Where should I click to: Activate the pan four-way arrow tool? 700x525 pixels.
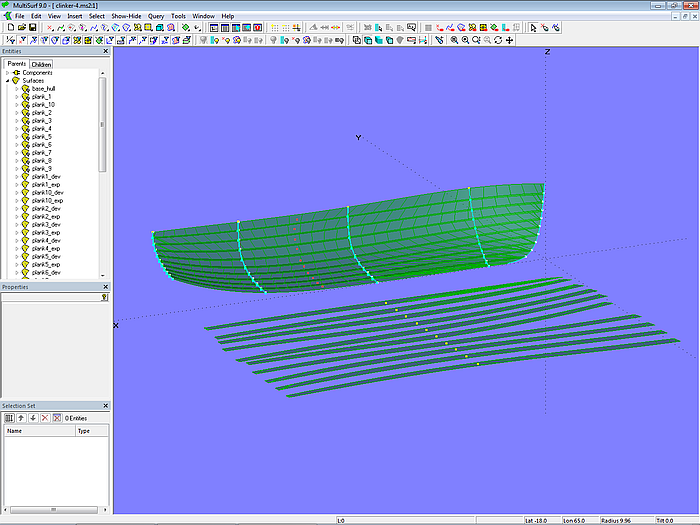(x=510, y=40)
